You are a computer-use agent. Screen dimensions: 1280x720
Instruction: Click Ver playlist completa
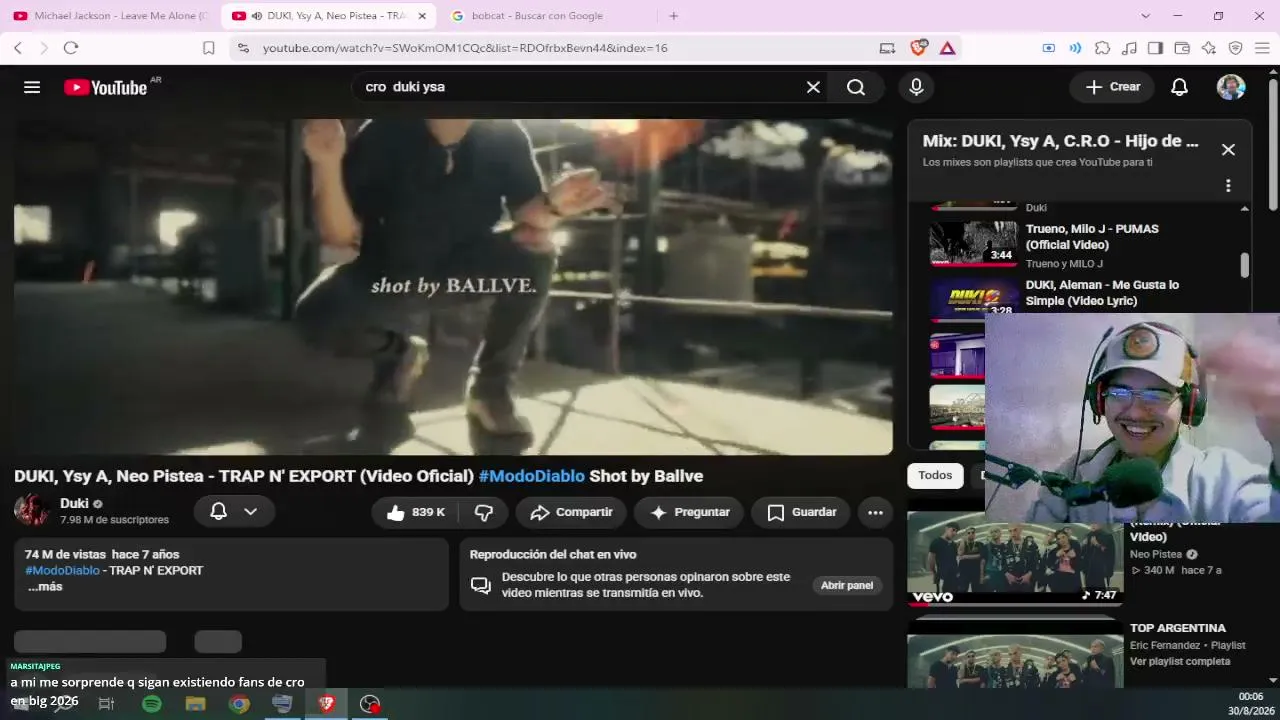click(1180, 662)
